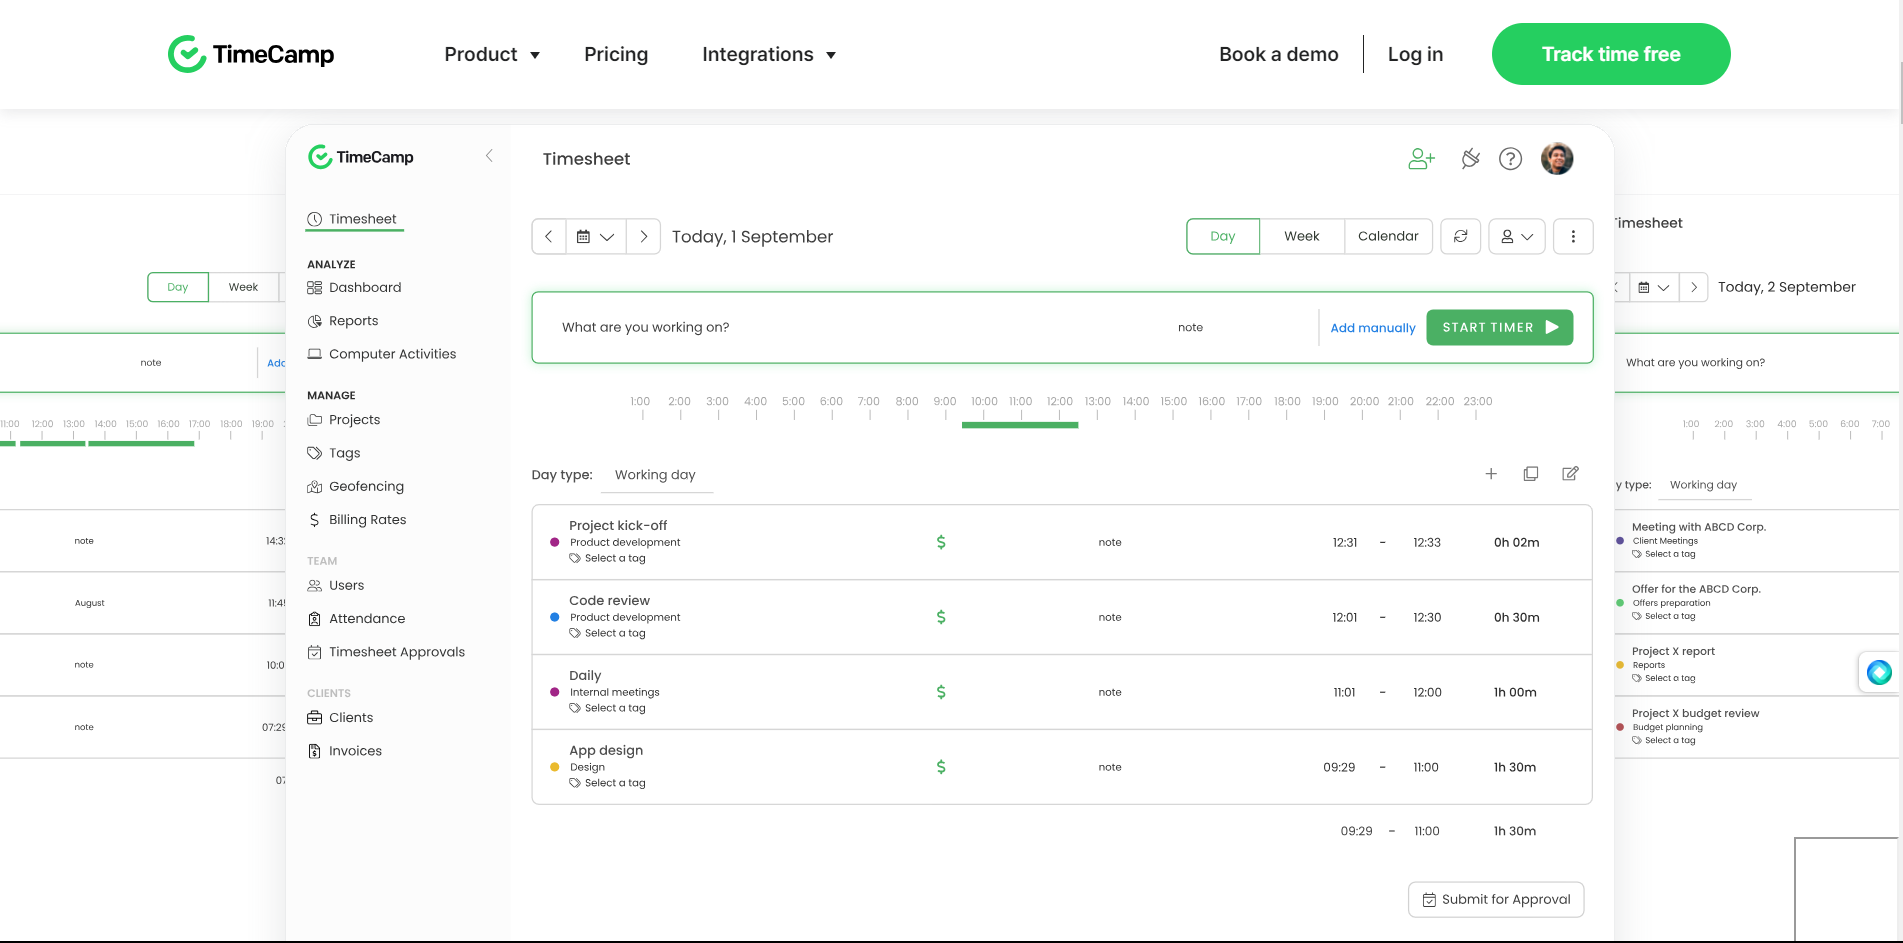Open bulk edit with the pencil icon
Image resolution: width=1903 pixels, height=943 pixels.
coord(1570,473)
